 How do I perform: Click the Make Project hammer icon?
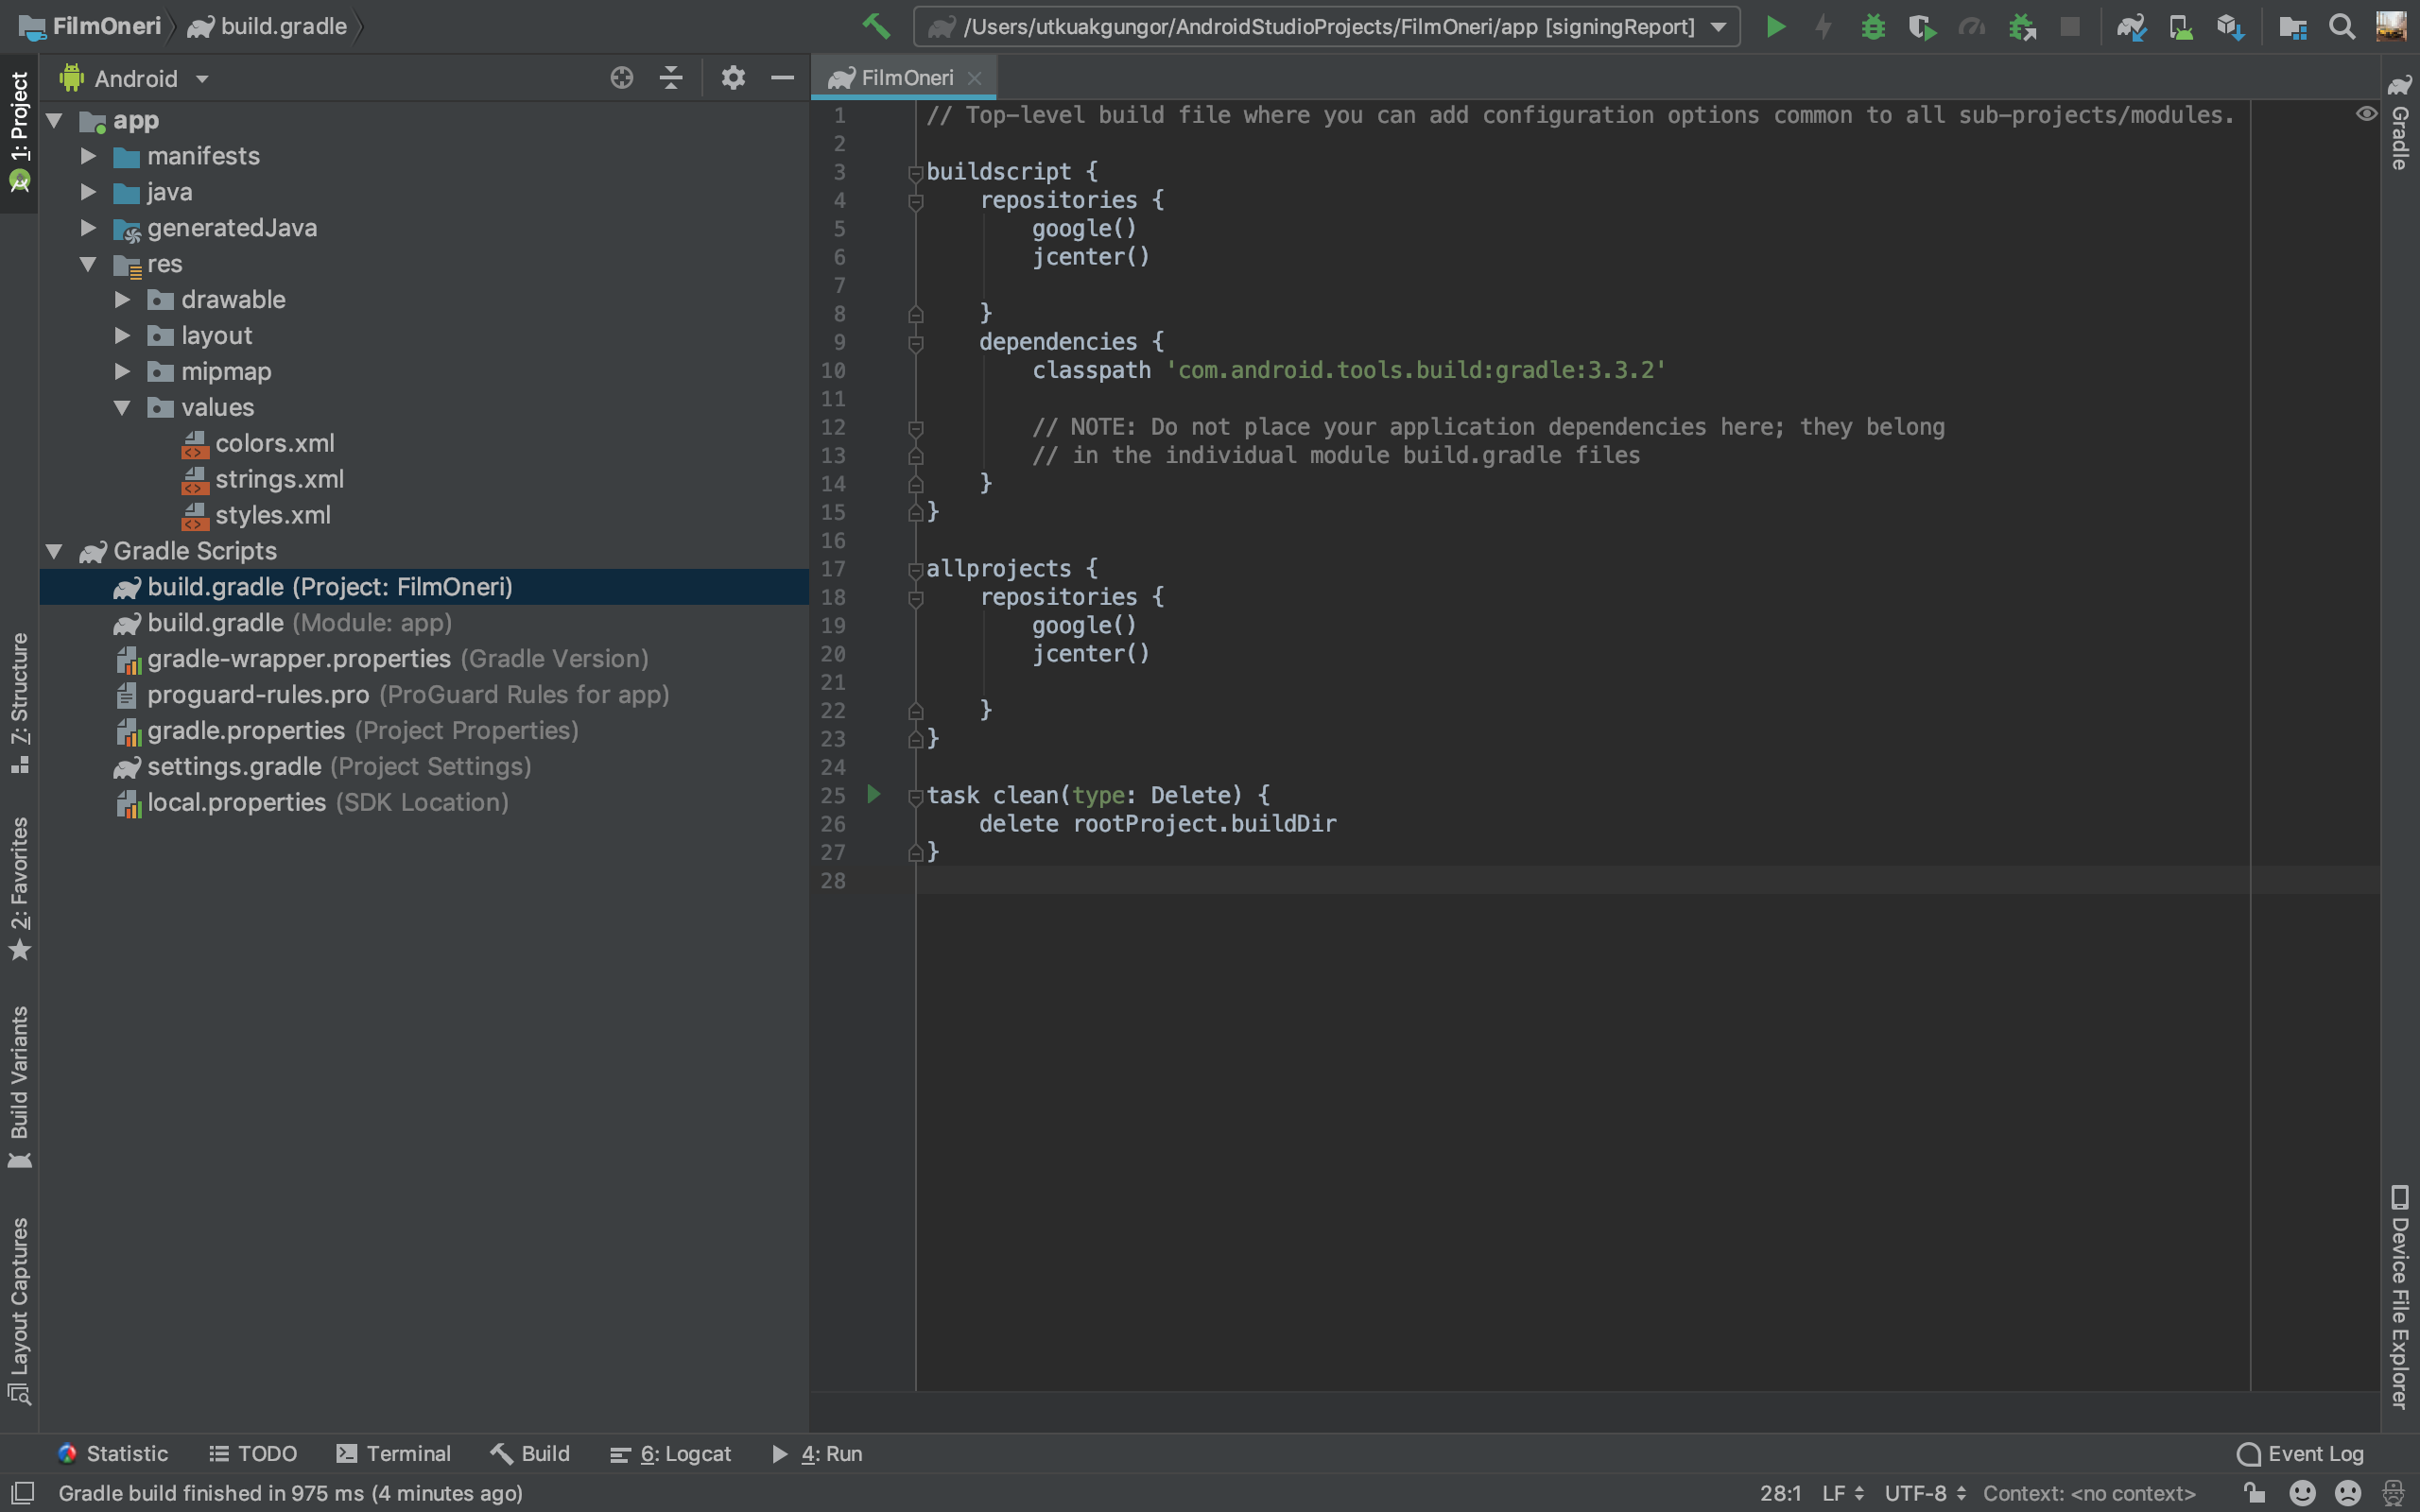pyautogui.click(x=876, y=26)
